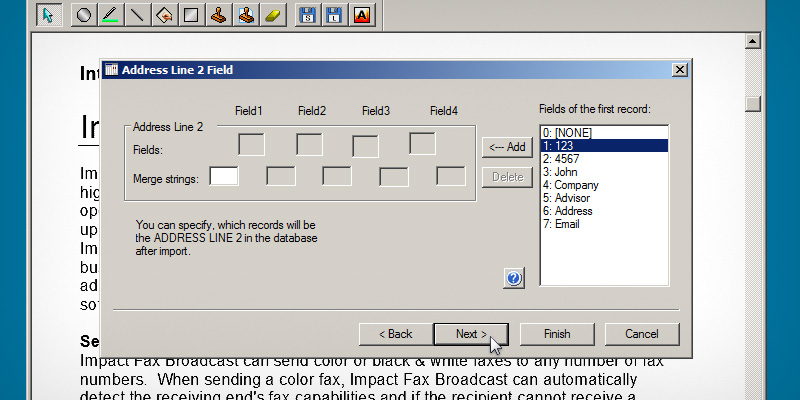The width and height of the screenshot is (800, 400).
Task: Open help with the blue question icon
Action: (x=514, y=279)
